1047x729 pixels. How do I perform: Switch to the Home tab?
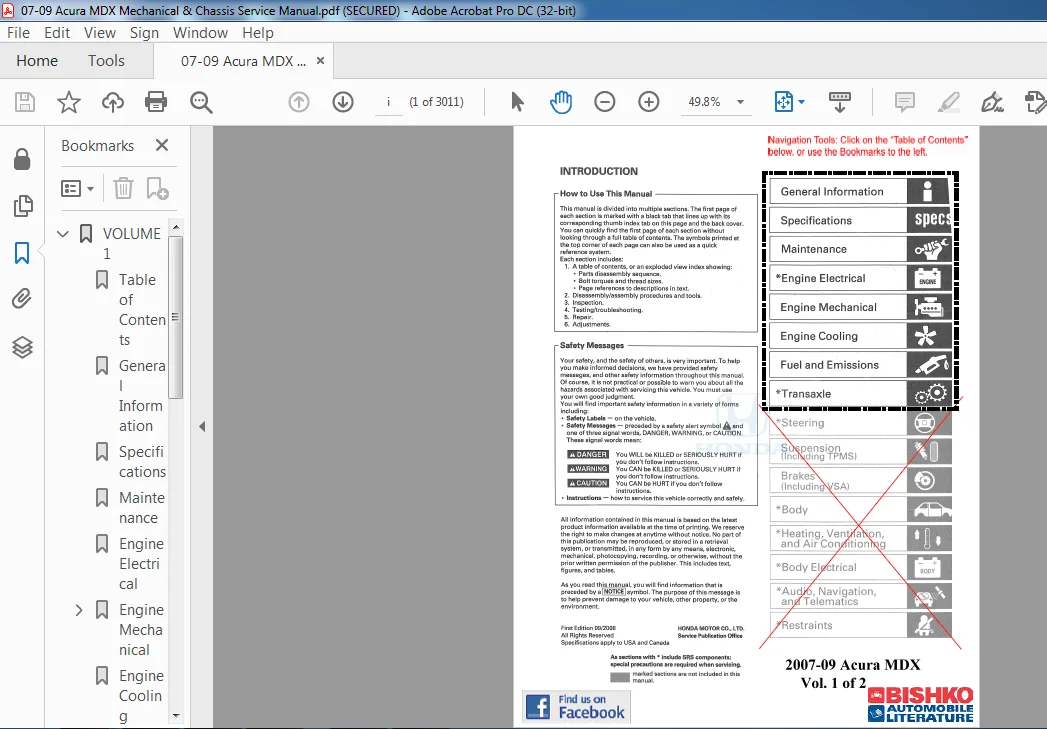pyautogui.click(x=37, y=61)
